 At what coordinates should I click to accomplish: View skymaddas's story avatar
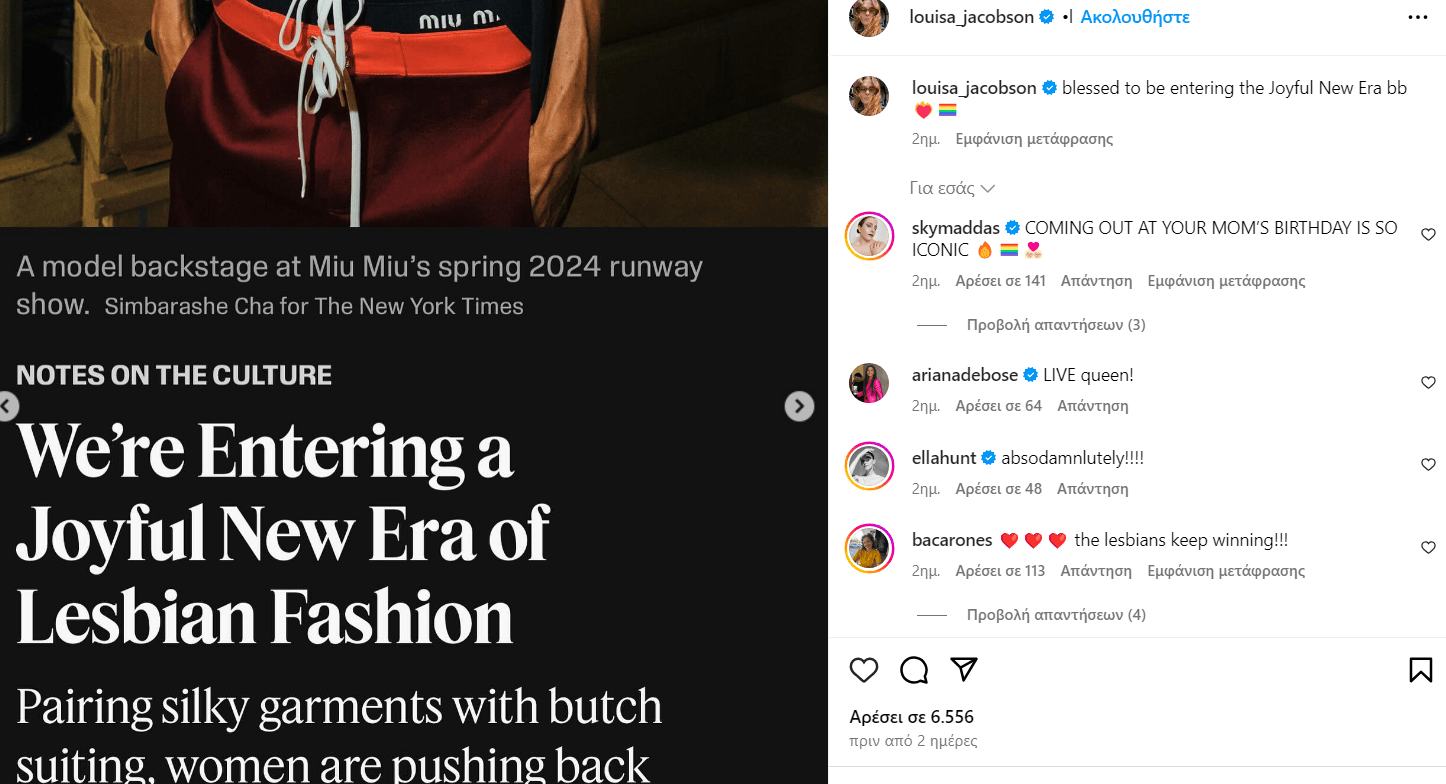pos(869,237)
